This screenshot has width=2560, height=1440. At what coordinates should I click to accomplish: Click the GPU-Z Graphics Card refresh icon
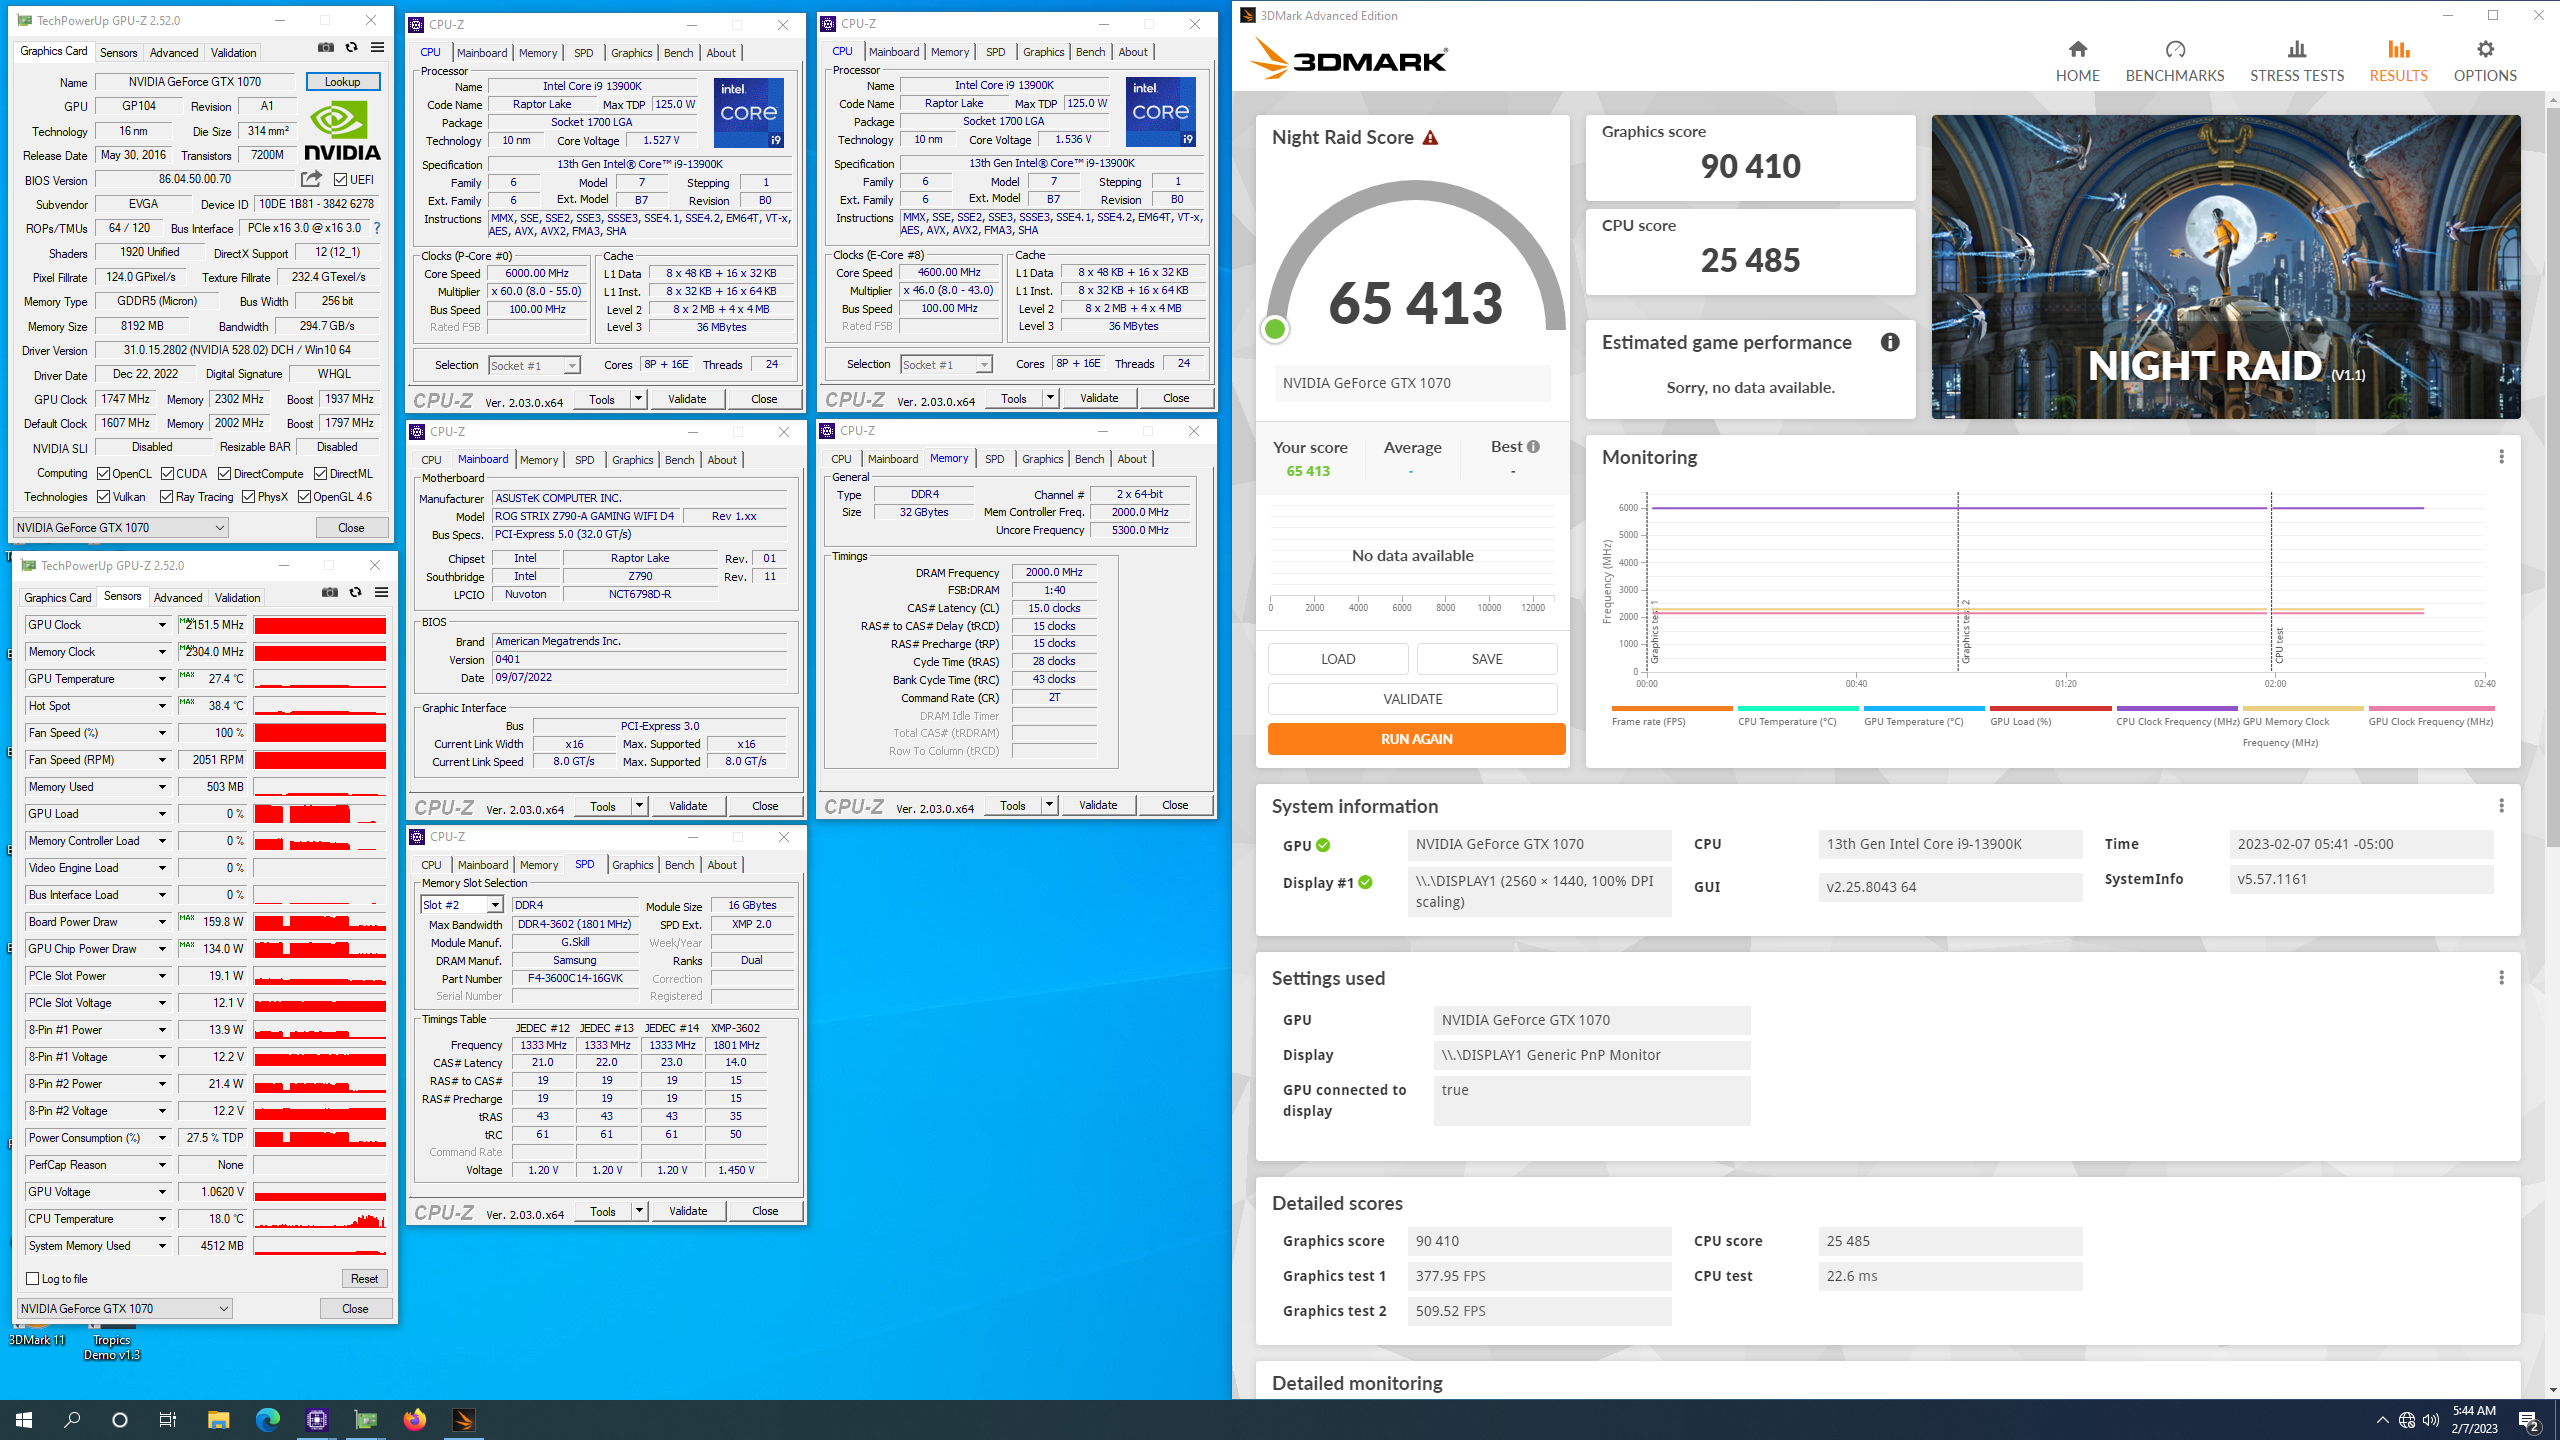coord(351,47)
